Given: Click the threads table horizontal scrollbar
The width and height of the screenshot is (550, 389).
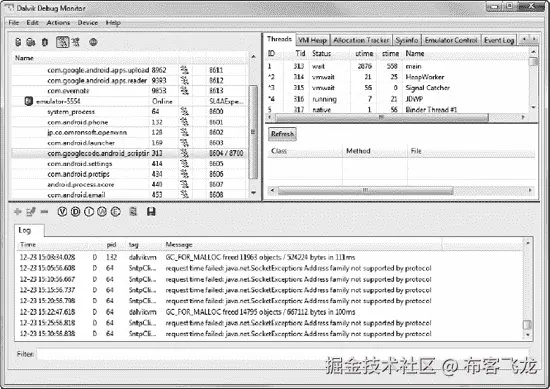Looking at the screenshot, I should click(x=381, y=117).
